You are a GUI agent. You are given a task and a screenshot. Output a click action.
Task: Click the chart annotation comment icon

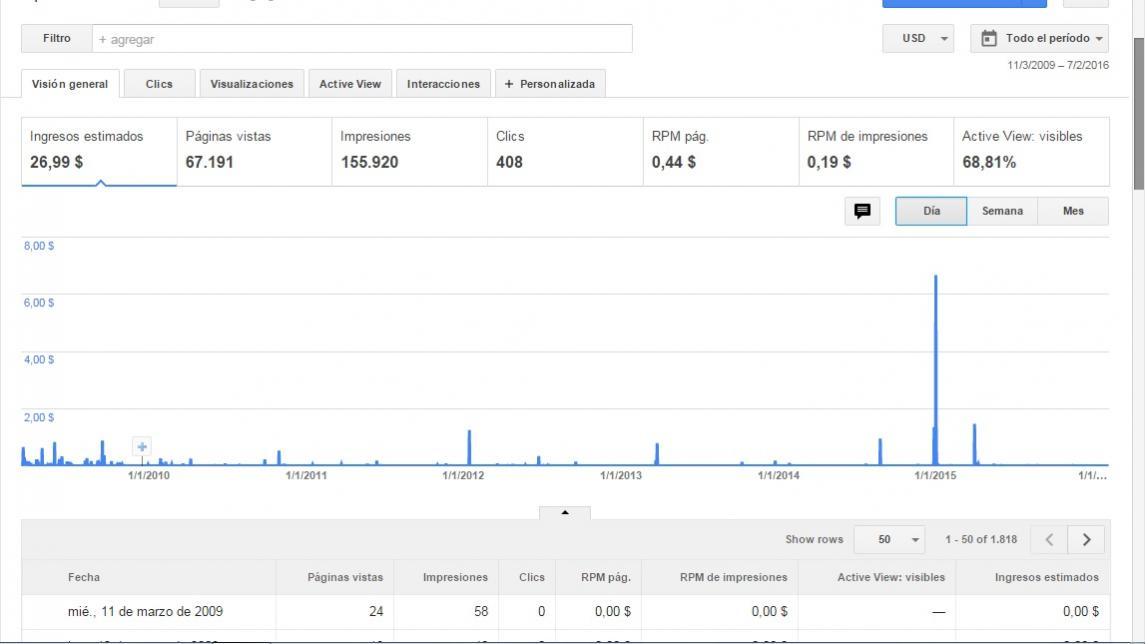(861, 211)
